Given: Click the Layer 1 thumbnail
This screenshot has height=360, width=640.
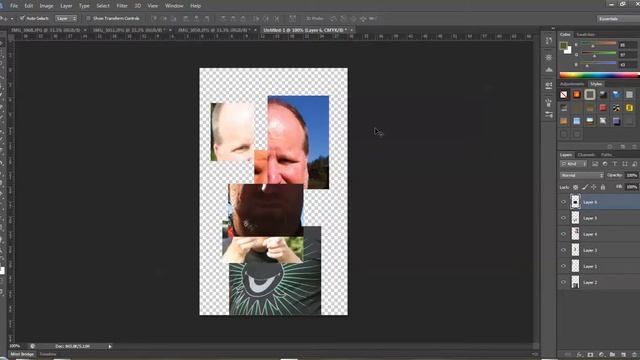Looking at the screenshot, I should (575, 266).
